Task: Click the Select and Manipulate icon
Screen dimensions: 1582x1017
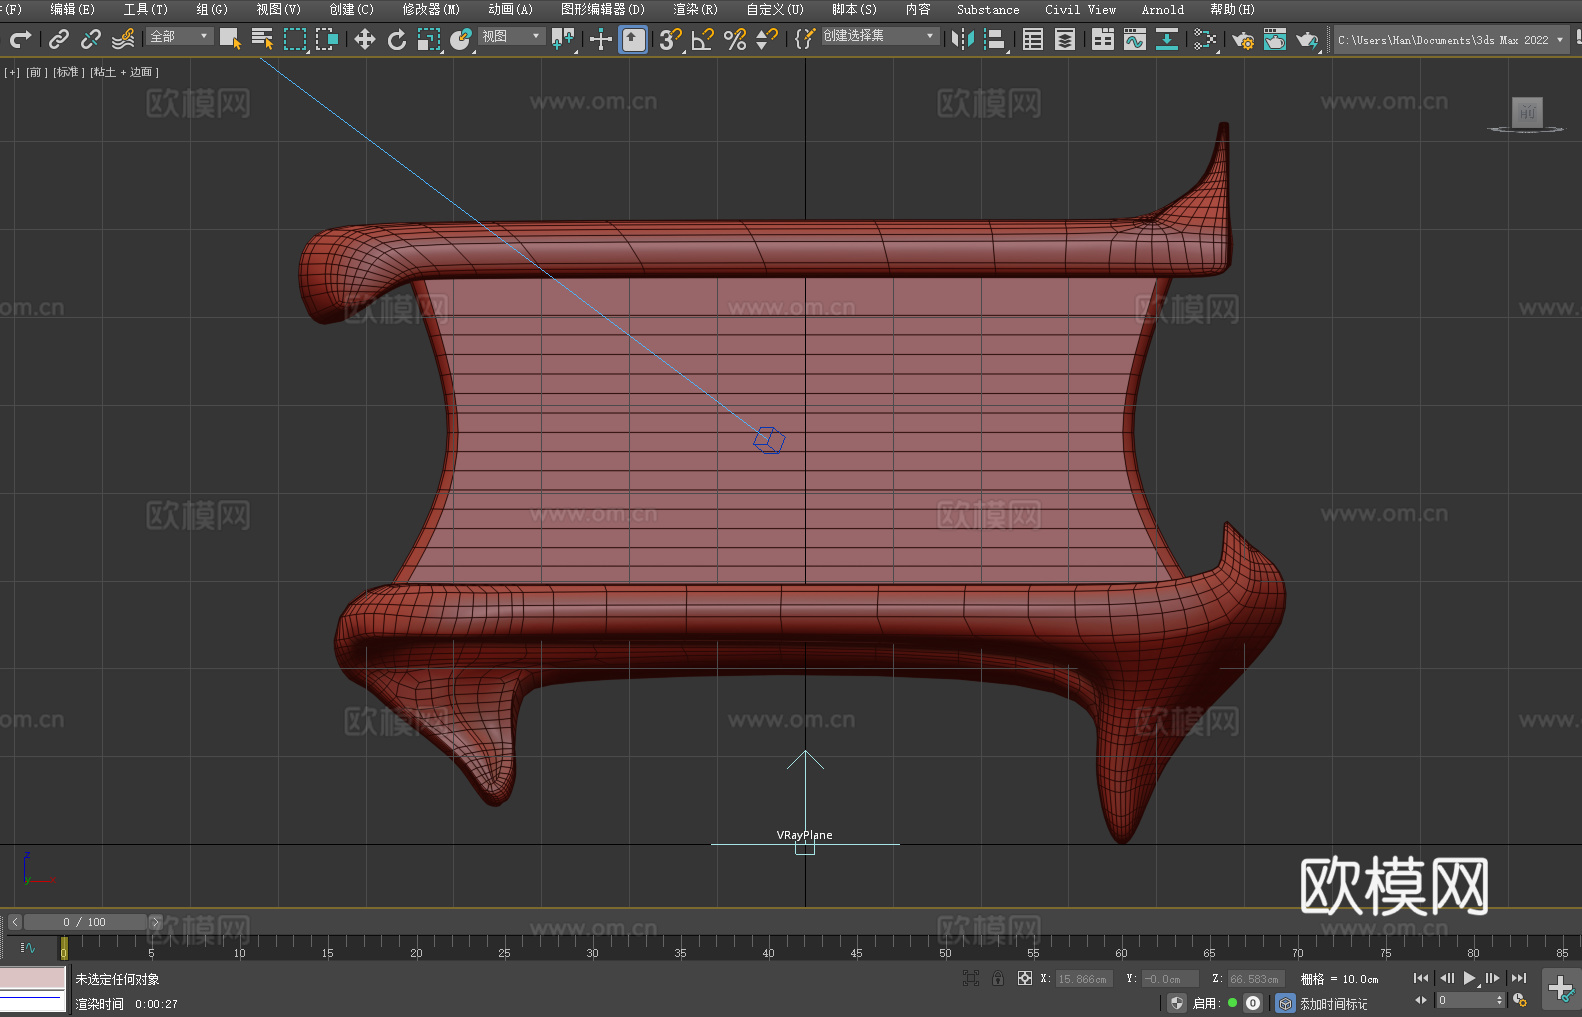Action: (601, 39)
